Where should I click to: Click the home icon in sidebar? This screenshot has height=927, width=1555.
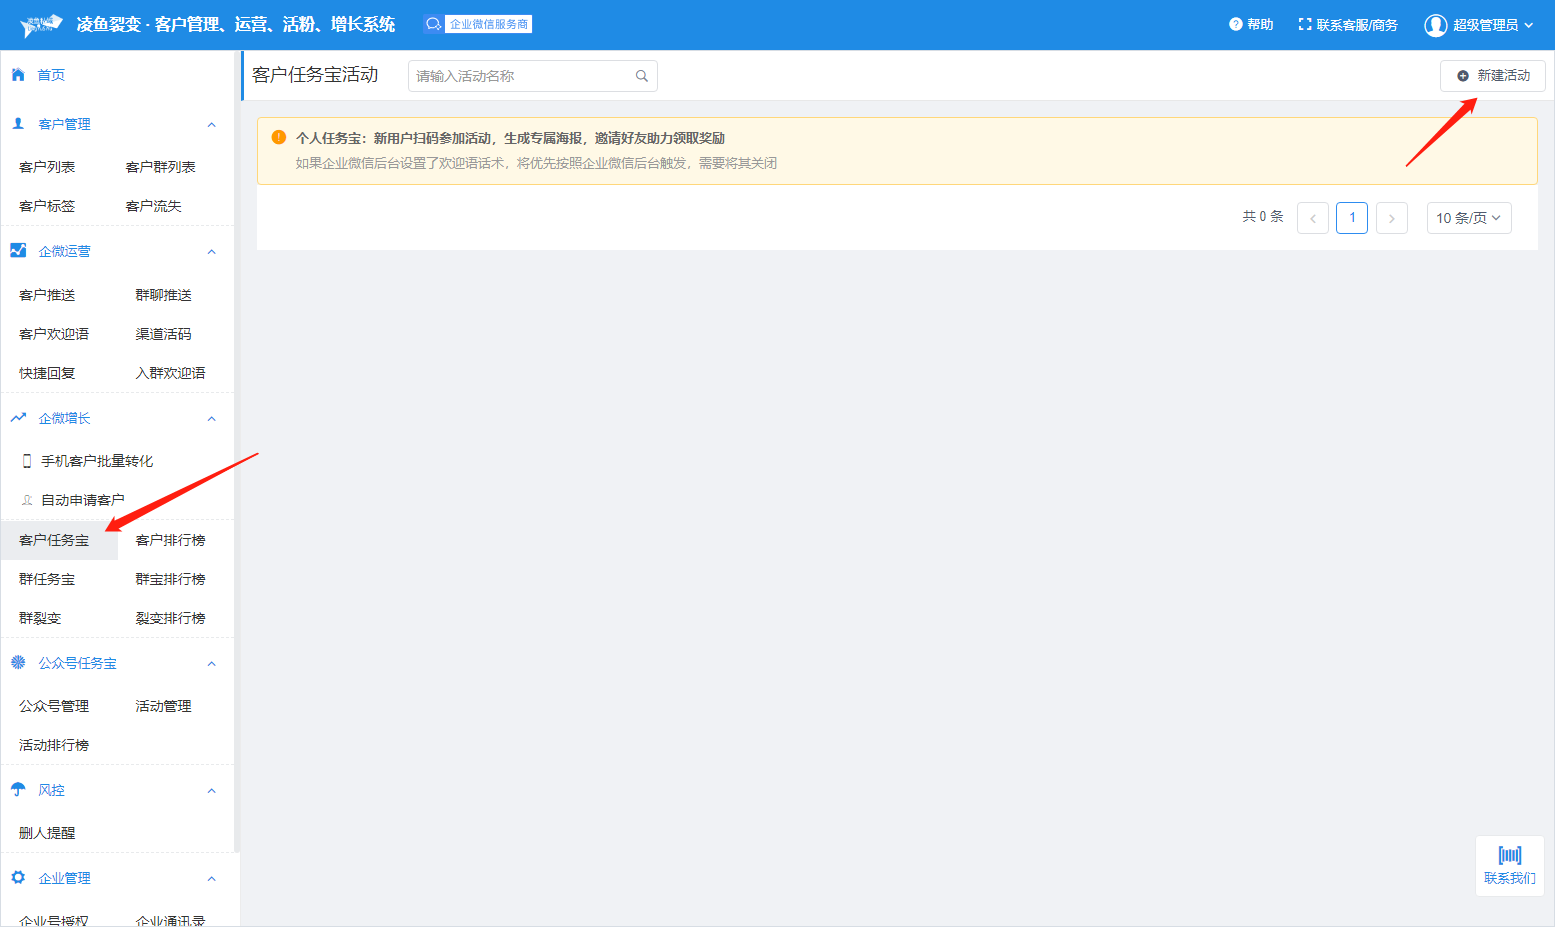click(x=18, y=75)
